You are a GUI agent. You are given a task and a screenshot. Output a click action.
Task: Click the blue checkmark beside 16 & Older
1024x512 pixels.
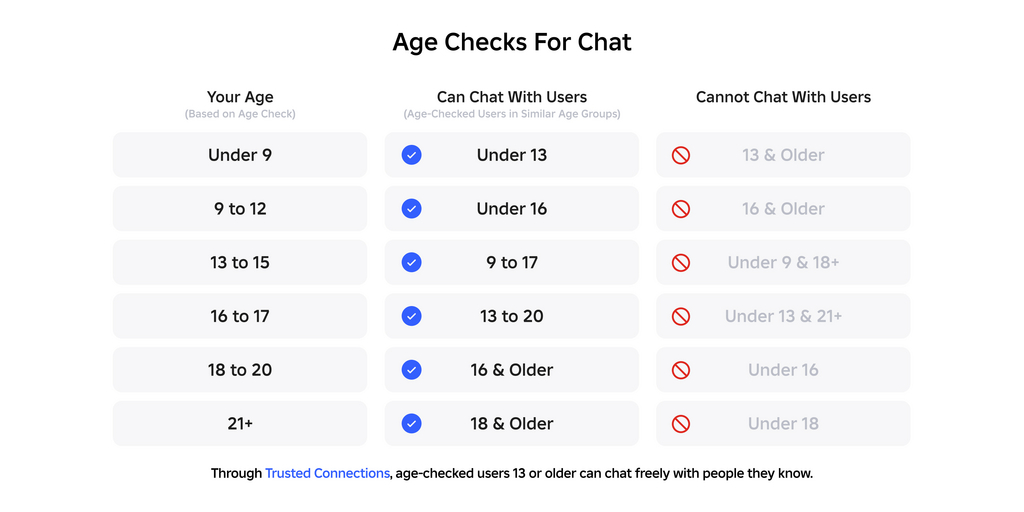click(x=411, y=370)
